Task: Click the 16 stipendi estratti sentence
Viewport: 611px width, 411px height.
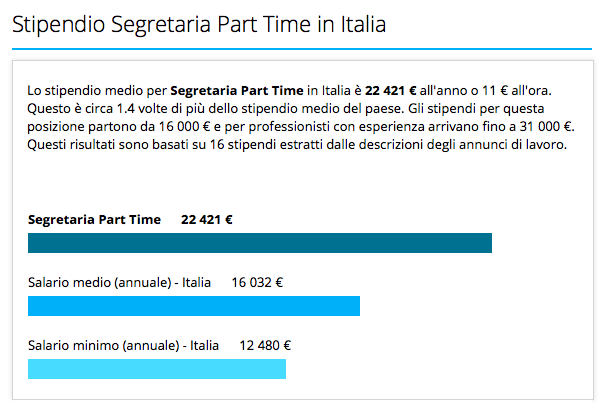Action: [x=297, y=145]
